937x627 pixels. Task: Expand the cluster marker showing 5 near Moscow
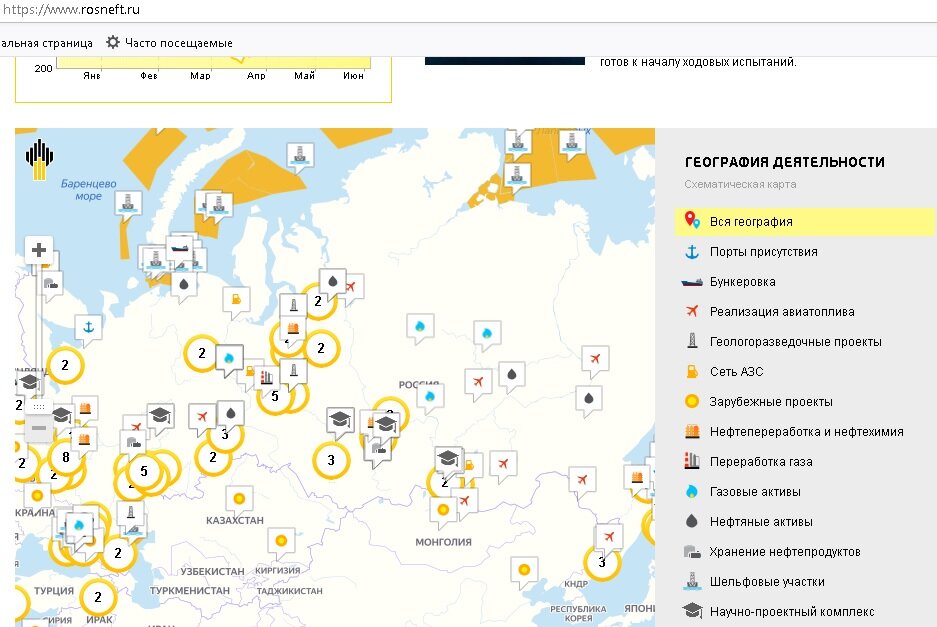click(x=273, y=396)
